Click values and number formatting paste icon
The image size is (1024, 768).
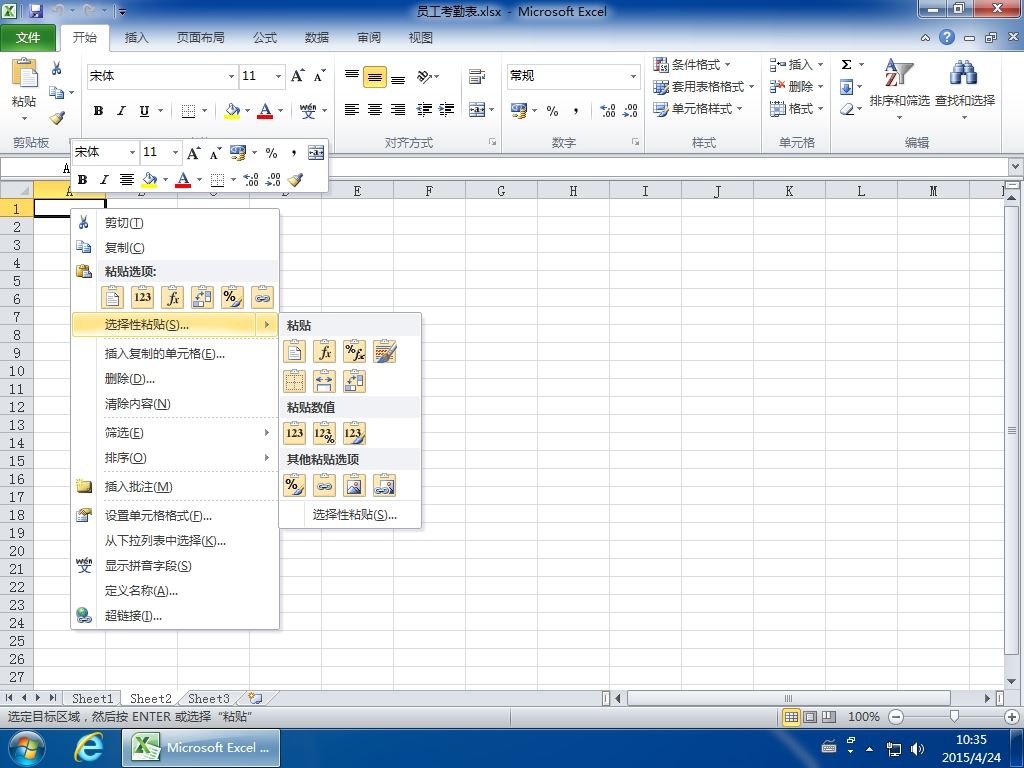point(324,432)
